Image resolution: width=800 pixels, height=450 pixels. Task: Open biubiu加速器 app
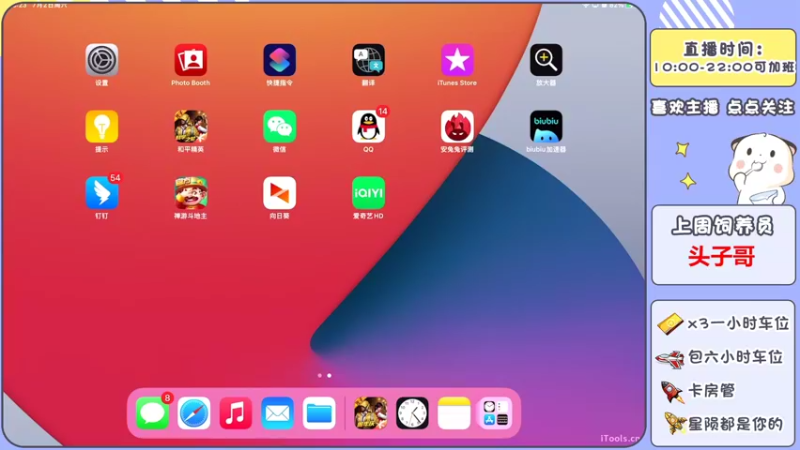coord(546,127)
